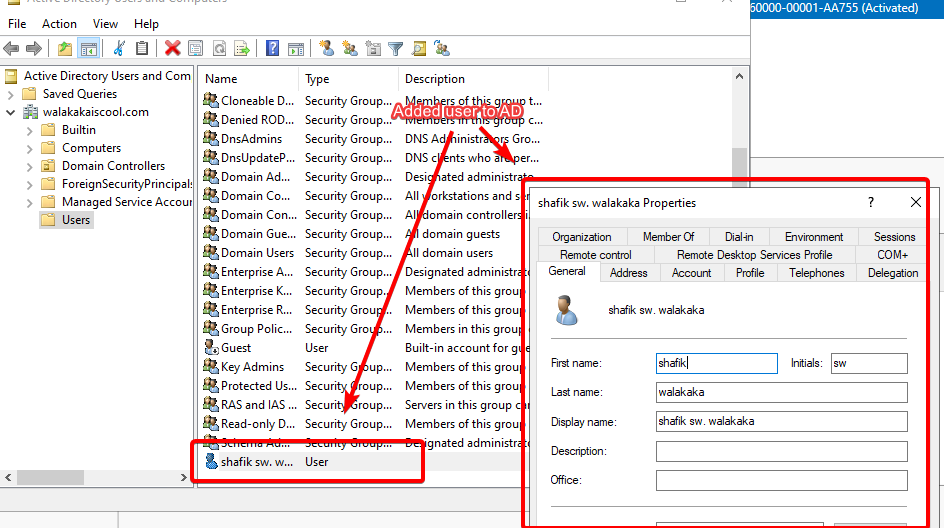
Task: Open the File menu
Action: tap(17, 24)
